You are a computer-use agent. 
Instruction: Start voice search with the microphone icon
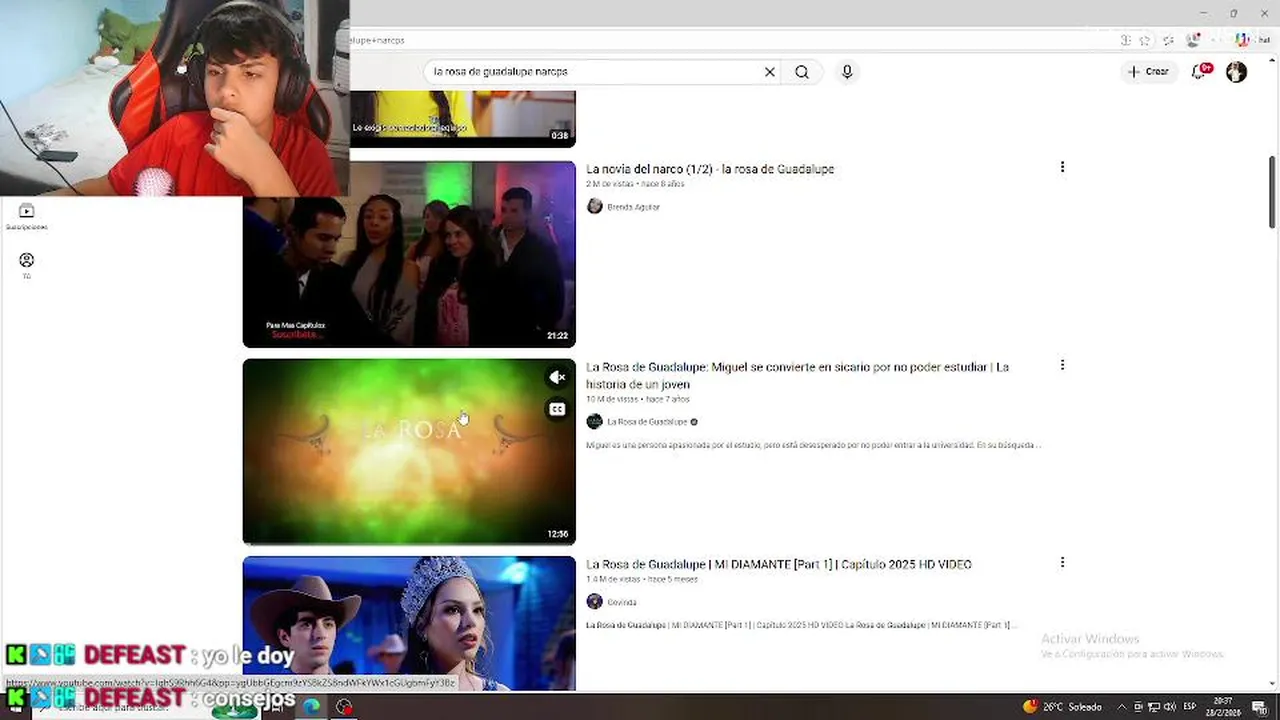[847, 72]
